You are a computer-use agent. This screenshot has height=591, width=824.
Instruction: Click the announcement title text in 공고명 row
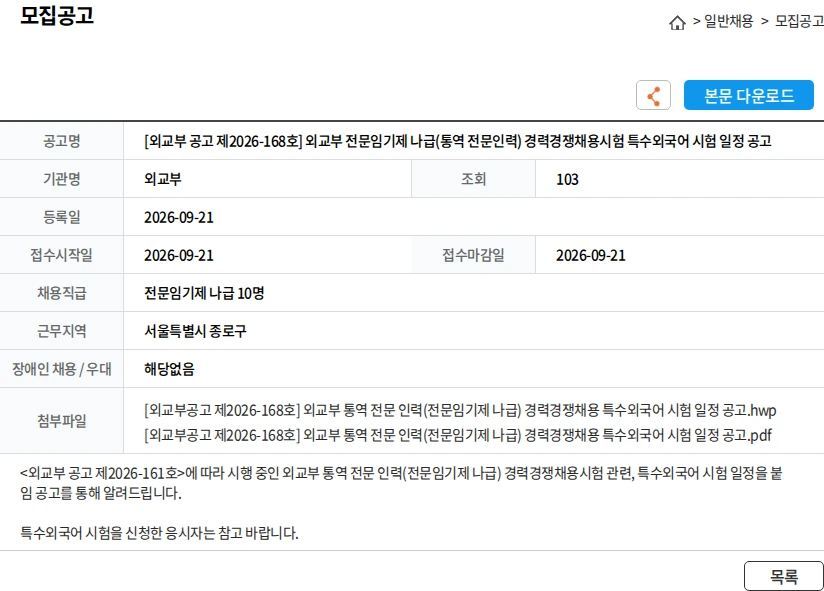(458, 141)
